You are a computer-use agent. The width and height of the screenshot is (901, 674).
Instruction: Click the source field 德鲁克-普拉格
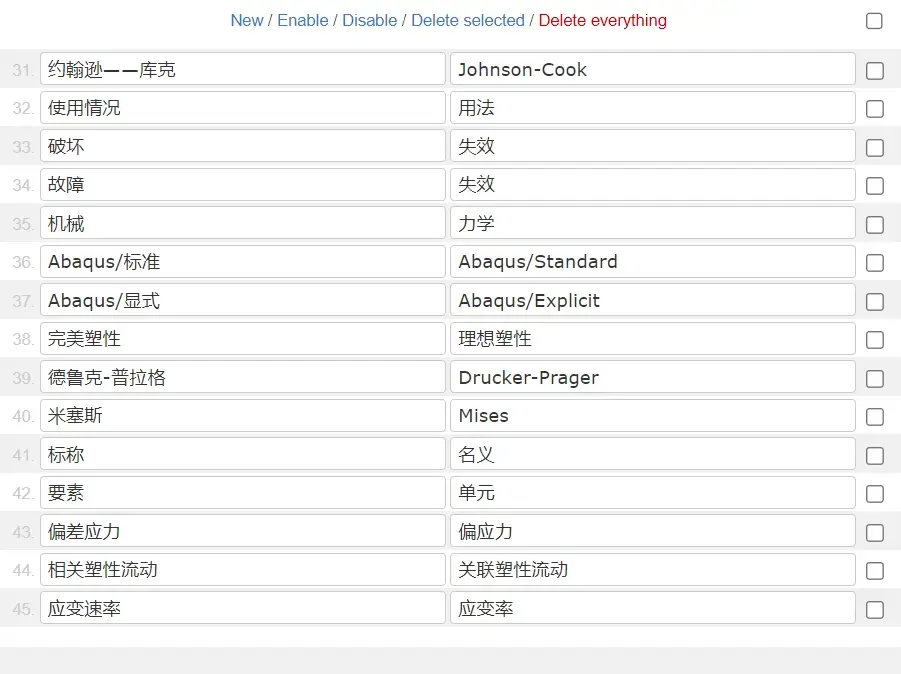[243, 377]
